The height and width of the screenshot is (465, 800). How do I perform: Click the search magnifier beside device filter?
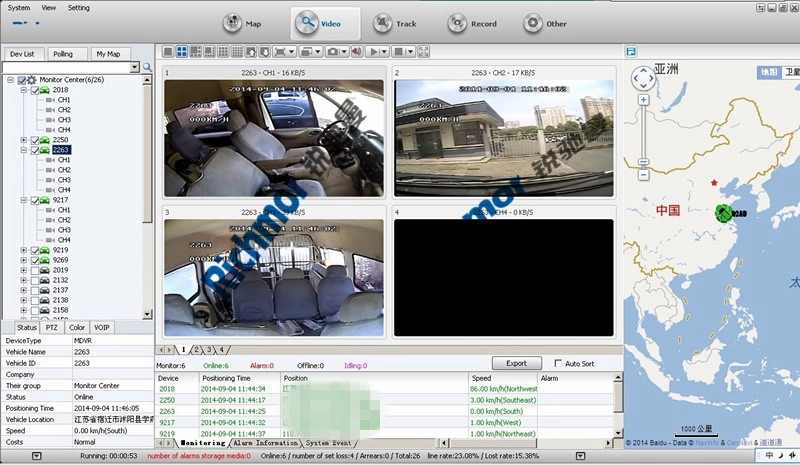coord(147,67)
